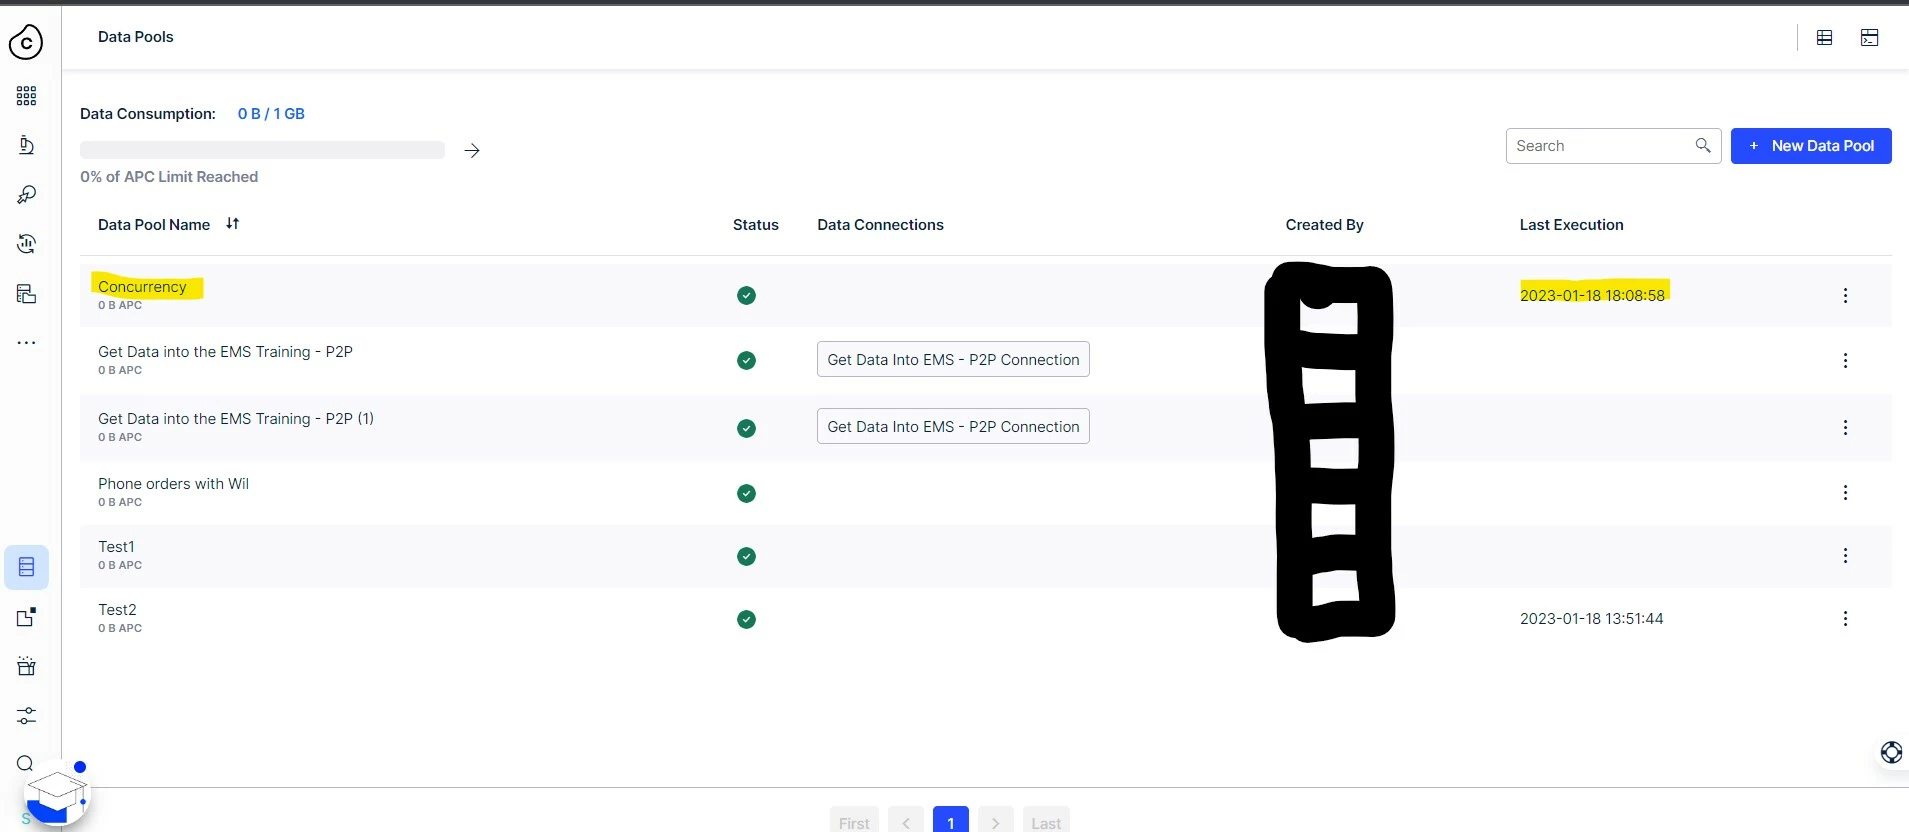The image size is (1909, 832).
Task: Open Get Data into the EMS Training - P2P pool
Action: (x=225, y=352)
